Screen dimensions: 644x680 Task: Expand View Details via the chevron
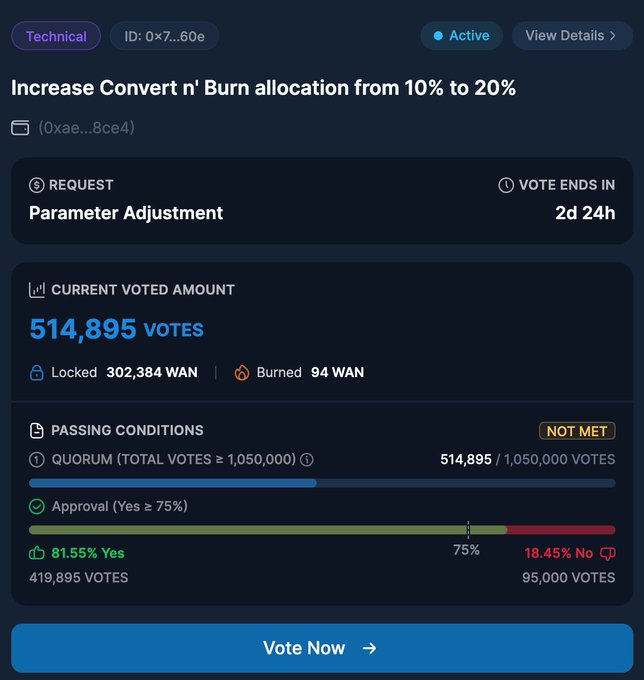pyautogui.click(x=613, y=36)
